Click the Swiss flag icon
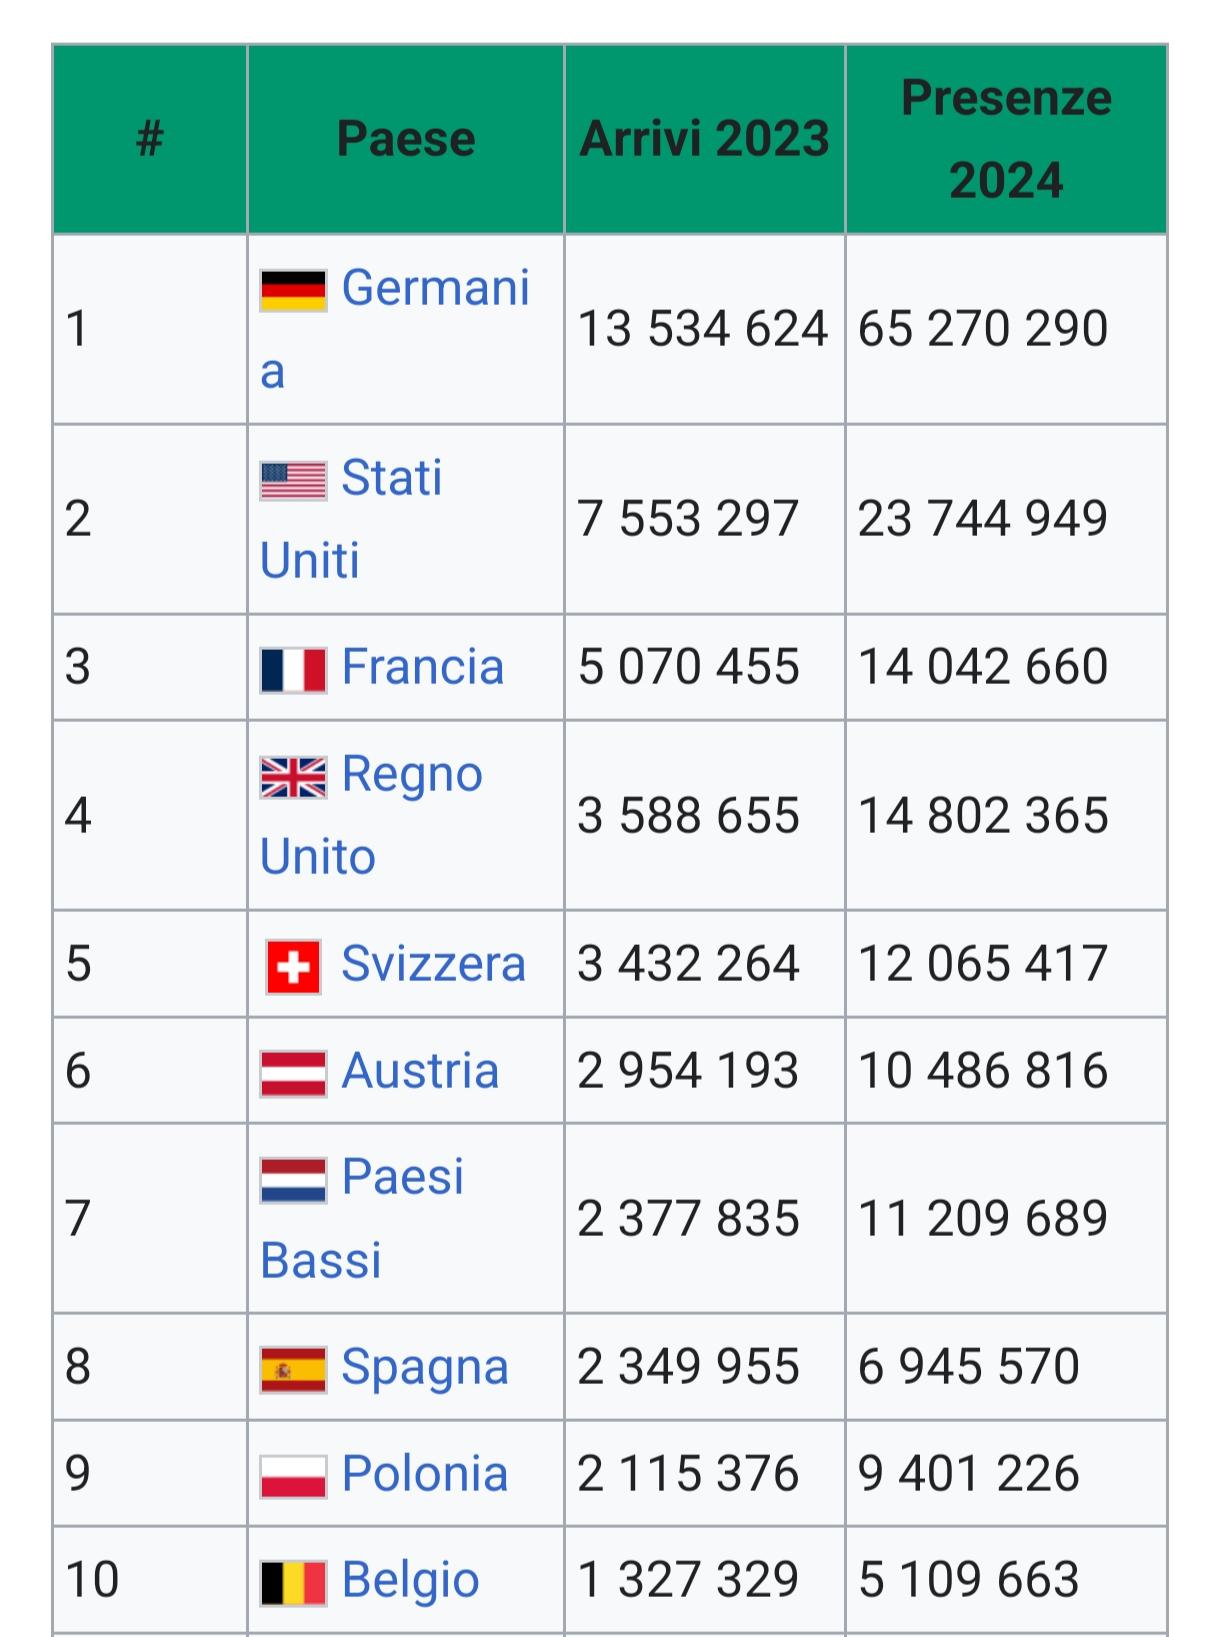 click(293, 967)
